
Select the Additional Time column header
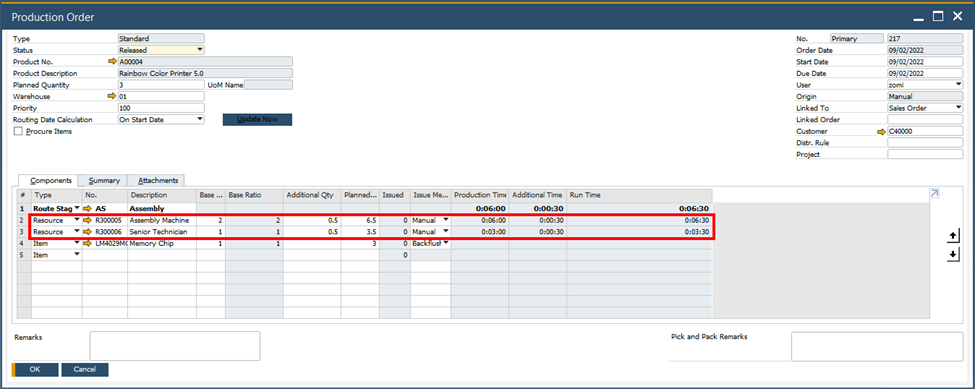pos(537,195)
